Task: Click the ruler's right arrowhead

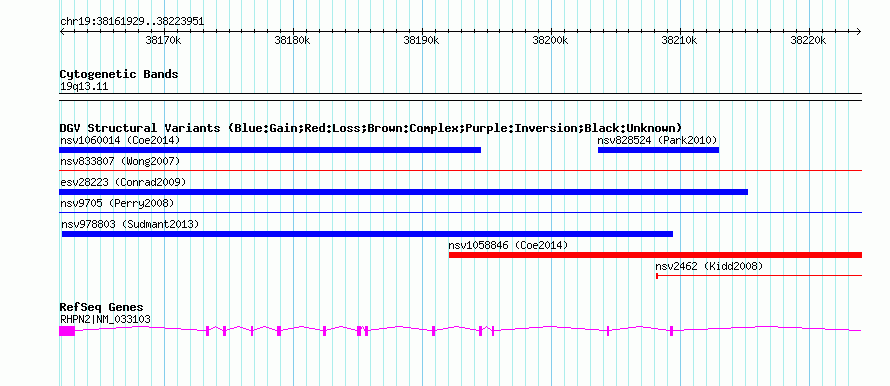Action: point(859,31)
